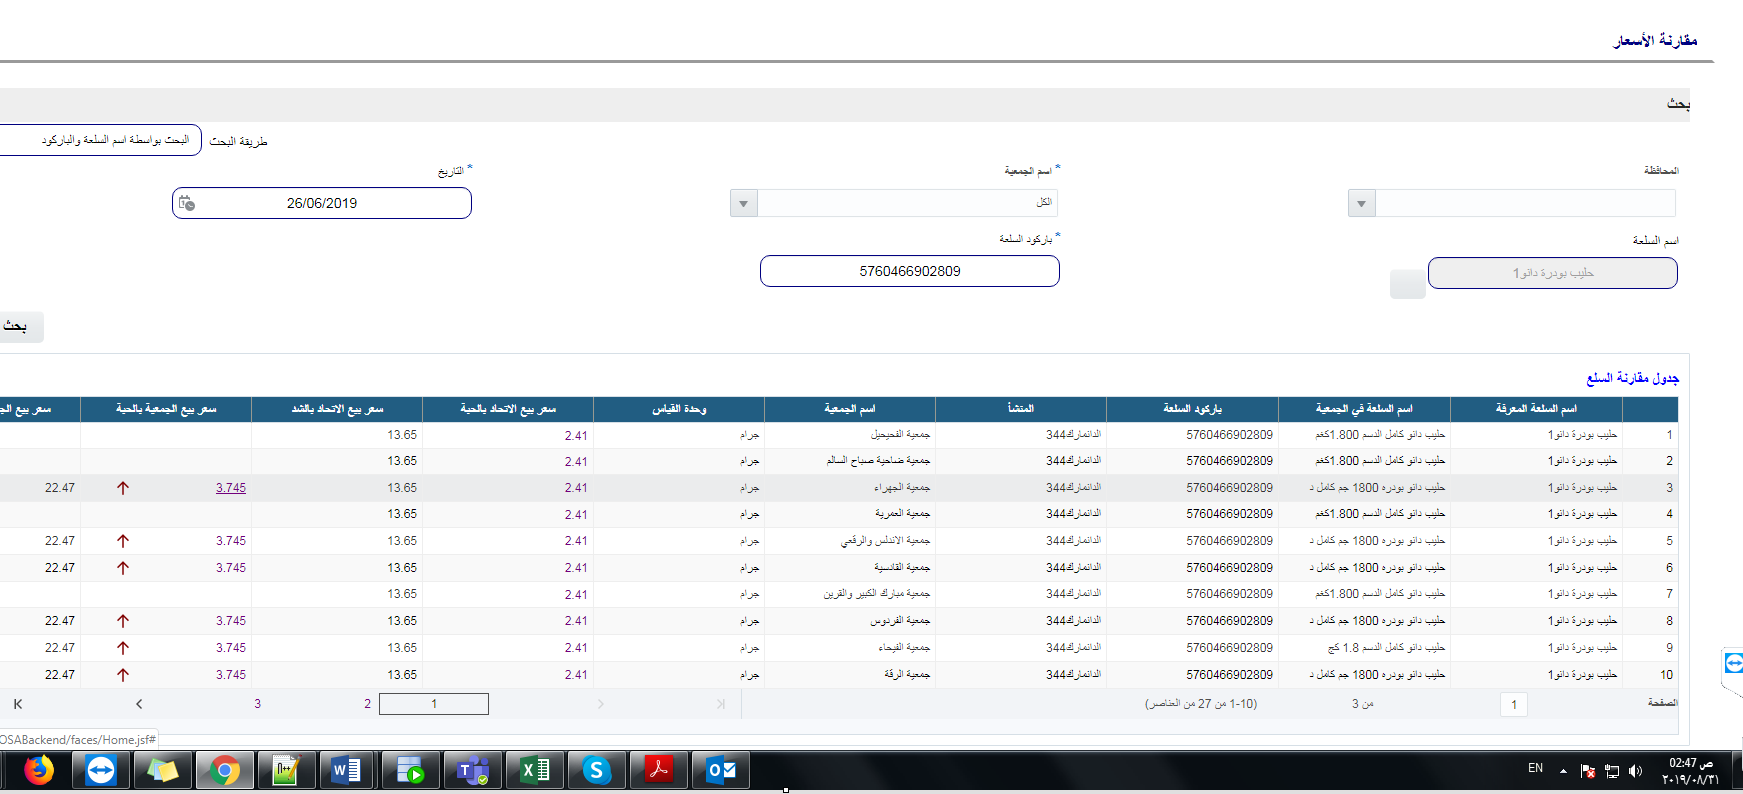Click the barcode input showing 5760466902809
1743x794 pixels.
(910, 271)
